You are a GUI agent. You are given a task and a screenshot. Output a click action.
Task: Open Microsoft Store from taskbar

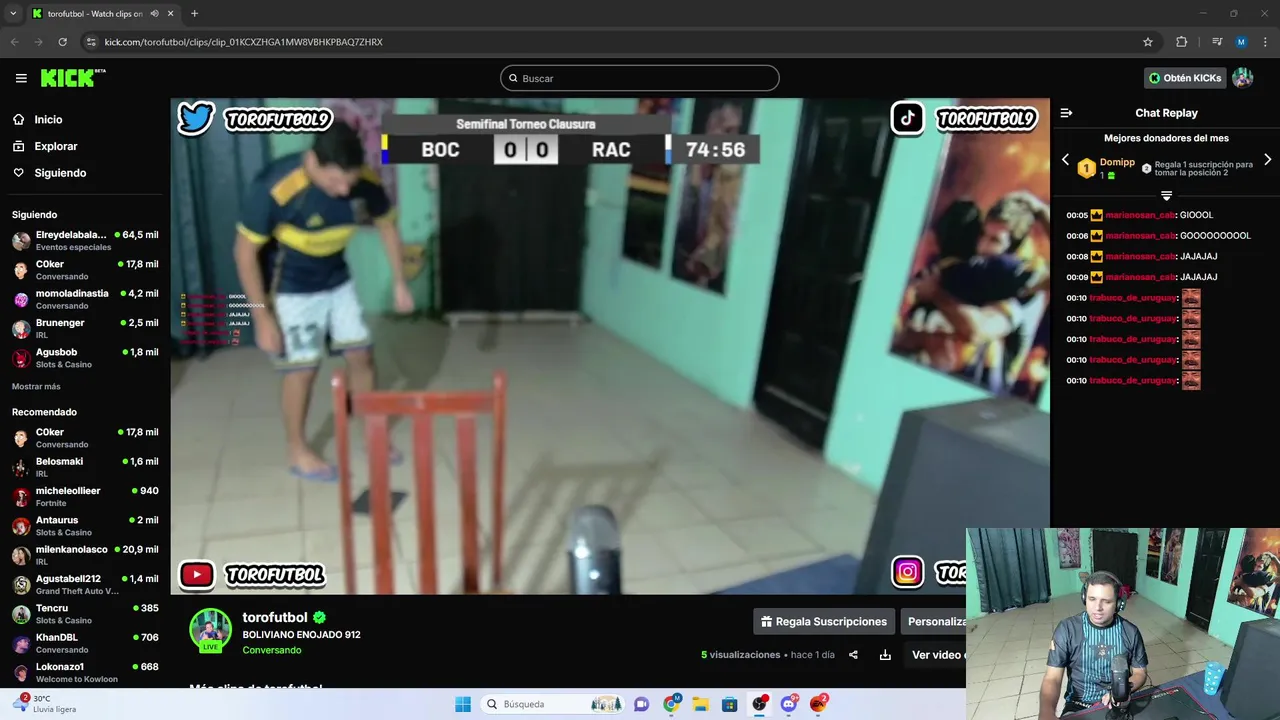click(x=730, y=704)
